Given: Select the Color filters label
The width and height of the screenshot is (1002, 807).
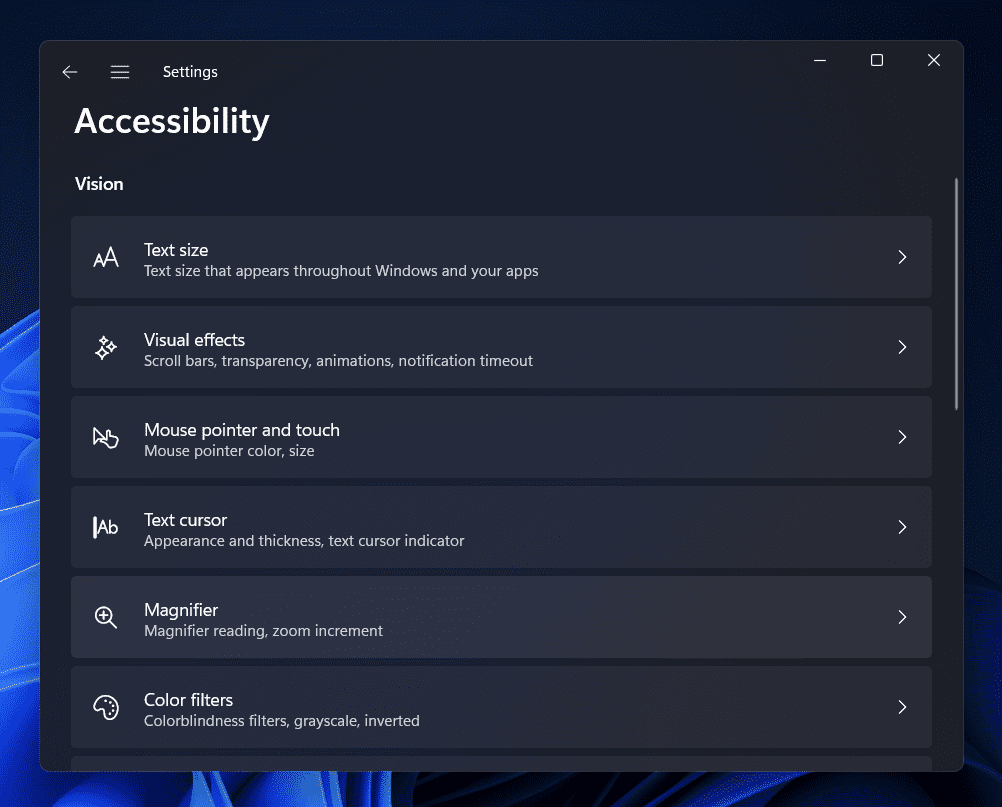Looking at the screenshot, I should point(188,700).
